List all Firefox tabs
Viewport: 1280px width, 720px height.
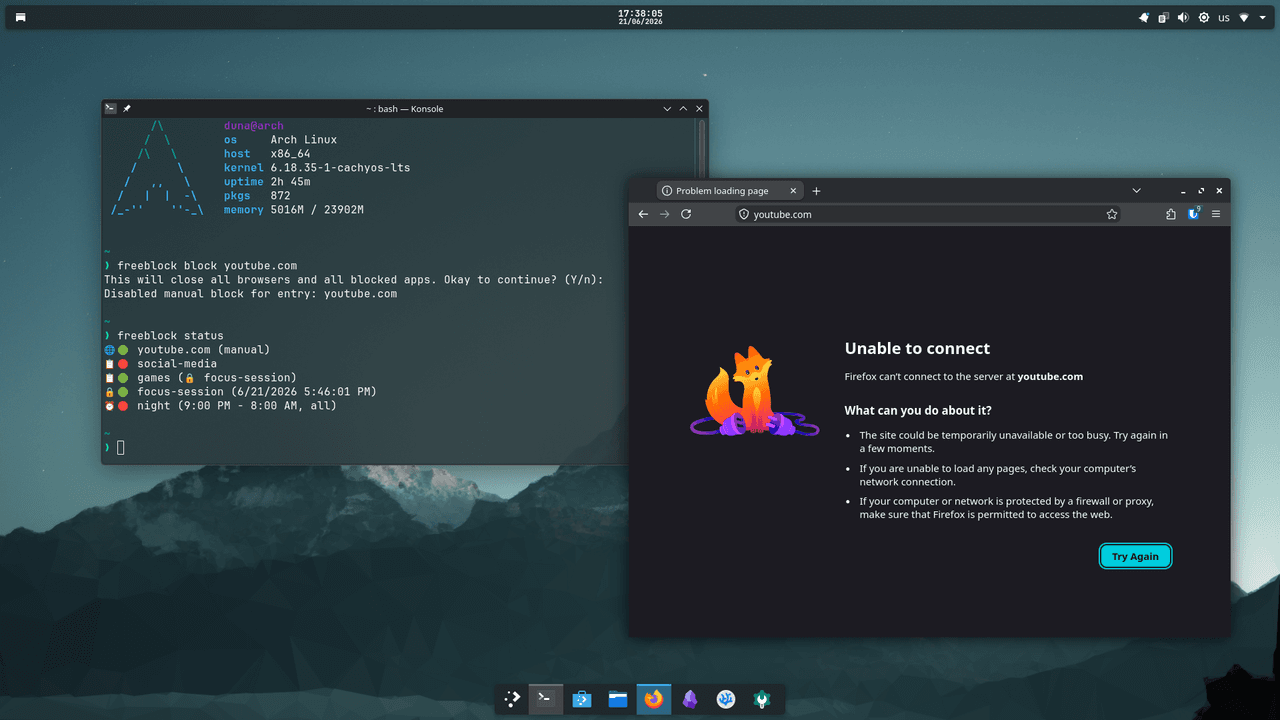1136,191
